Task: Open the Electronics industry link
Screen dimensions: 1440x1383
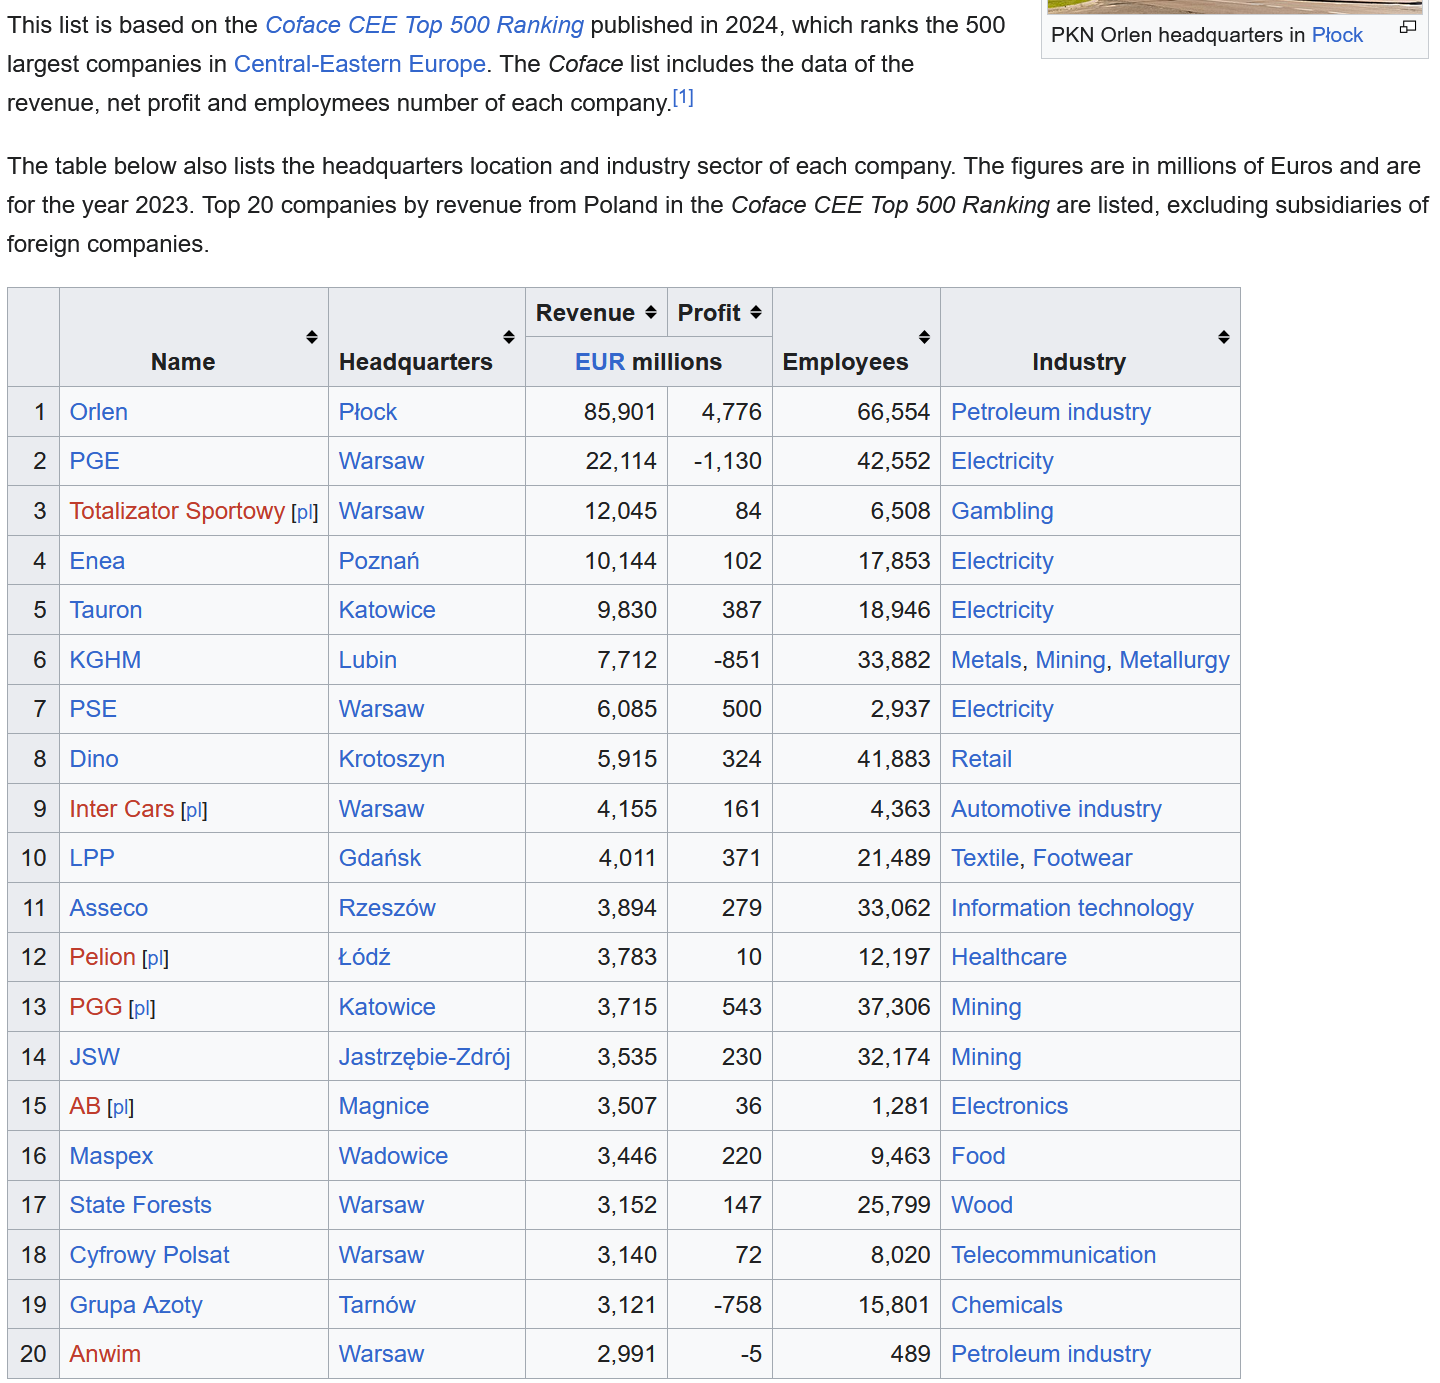Action: (1009, 1106)
